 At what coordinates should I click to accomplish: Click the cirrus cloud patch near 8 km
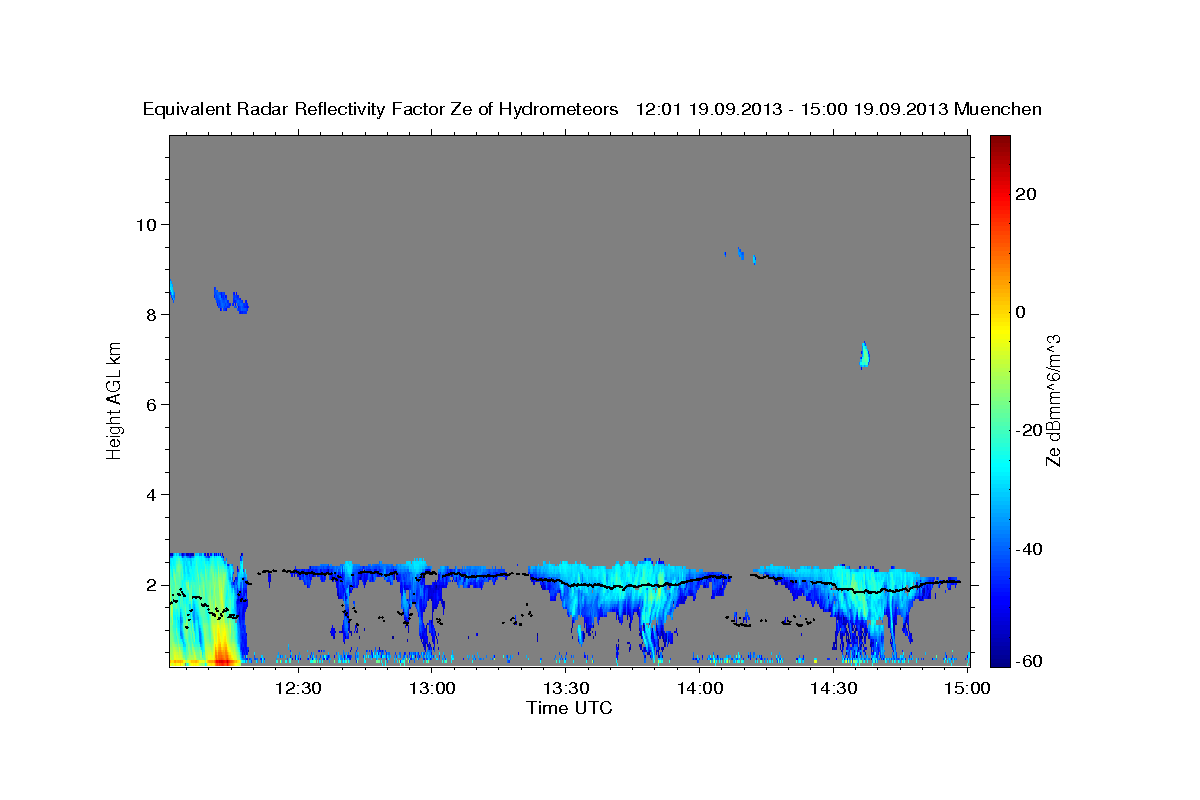pos(231,300)
